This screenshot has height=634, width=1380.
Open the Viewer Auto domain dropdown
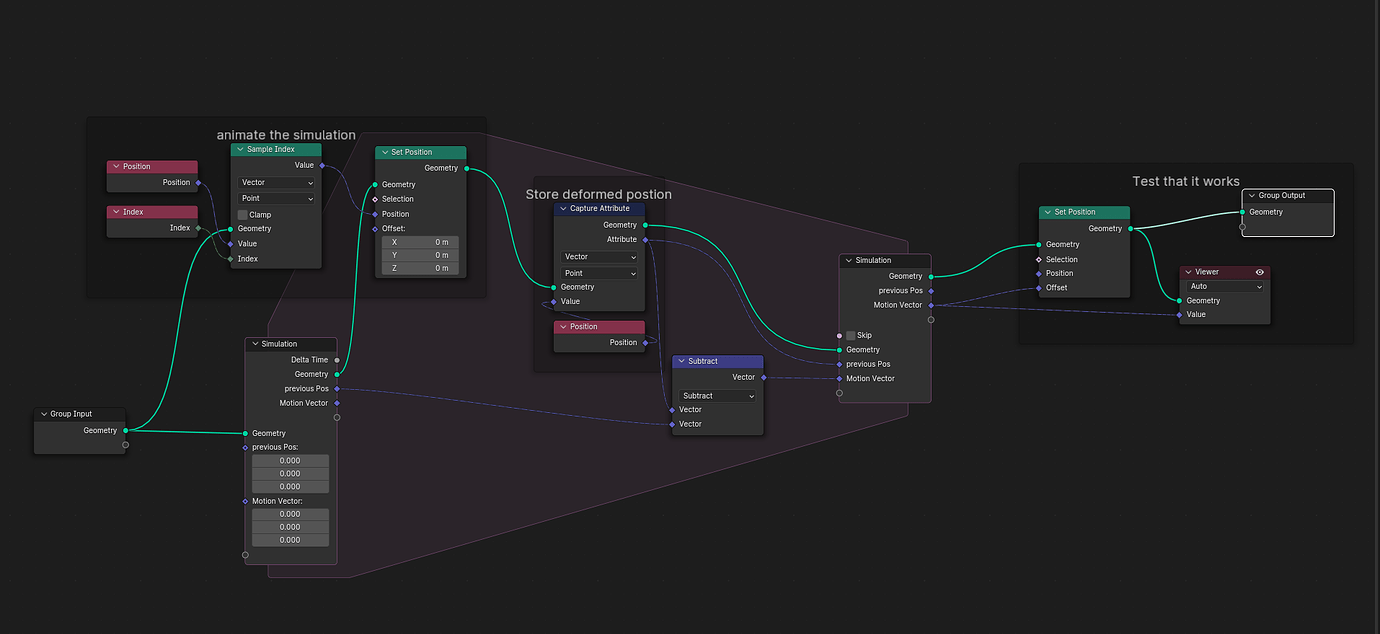click(1225, 286)
